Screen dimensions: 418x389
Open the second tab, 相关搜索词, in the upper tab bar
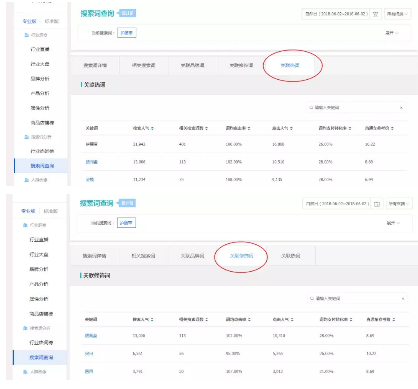click(143, 65)
